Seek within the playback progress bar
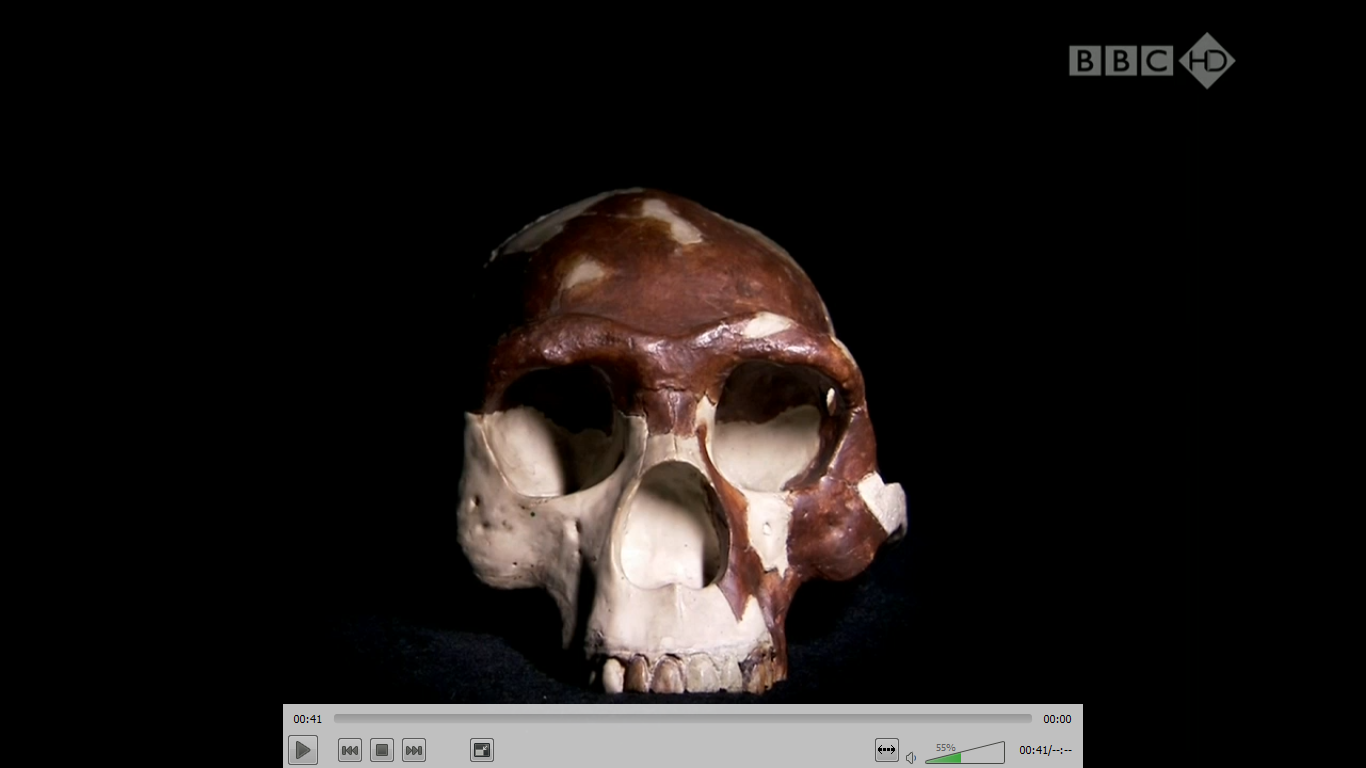 pos(683,718)
